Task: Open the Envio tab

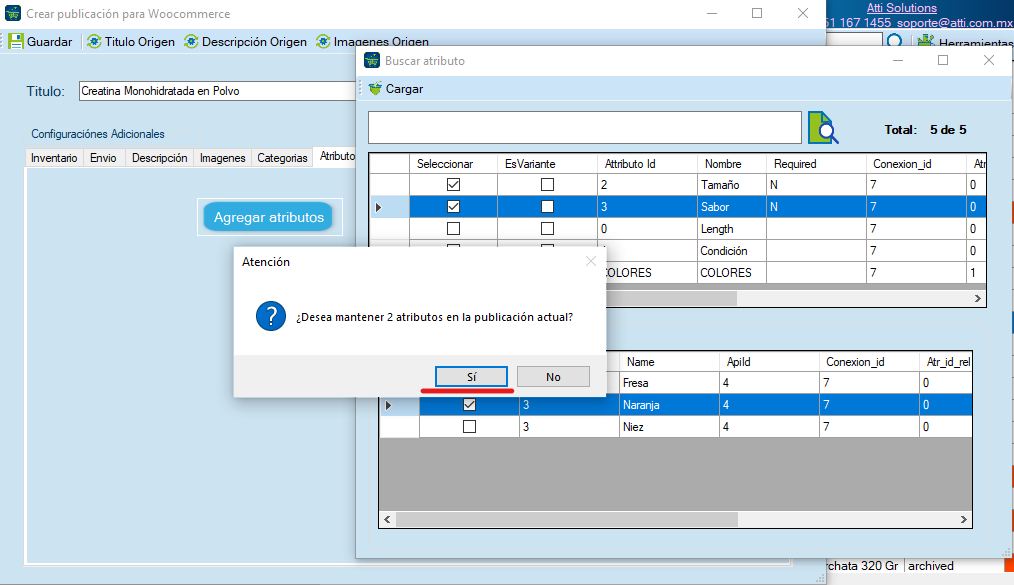Action: (x=103, y=158)
